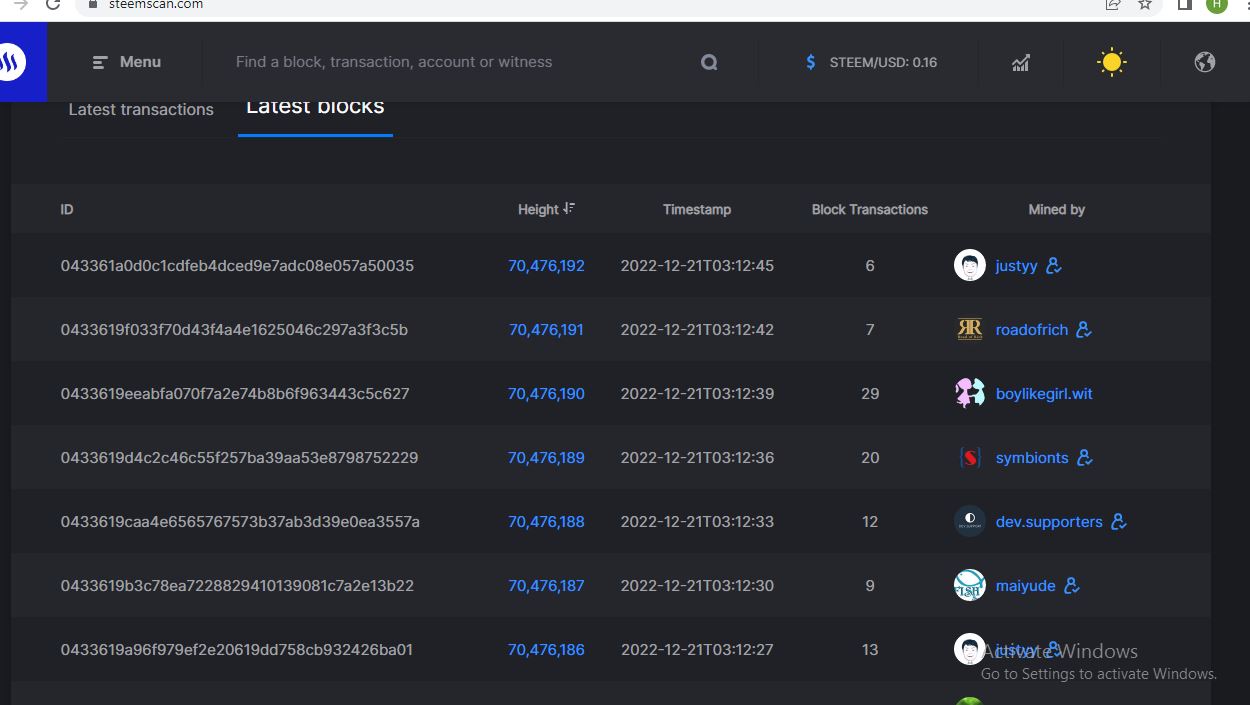Image resolution: width=1250 pixels, height=705 pixels.
Task: Click the Steem logo icon
Action: click(x=12, y=62)
